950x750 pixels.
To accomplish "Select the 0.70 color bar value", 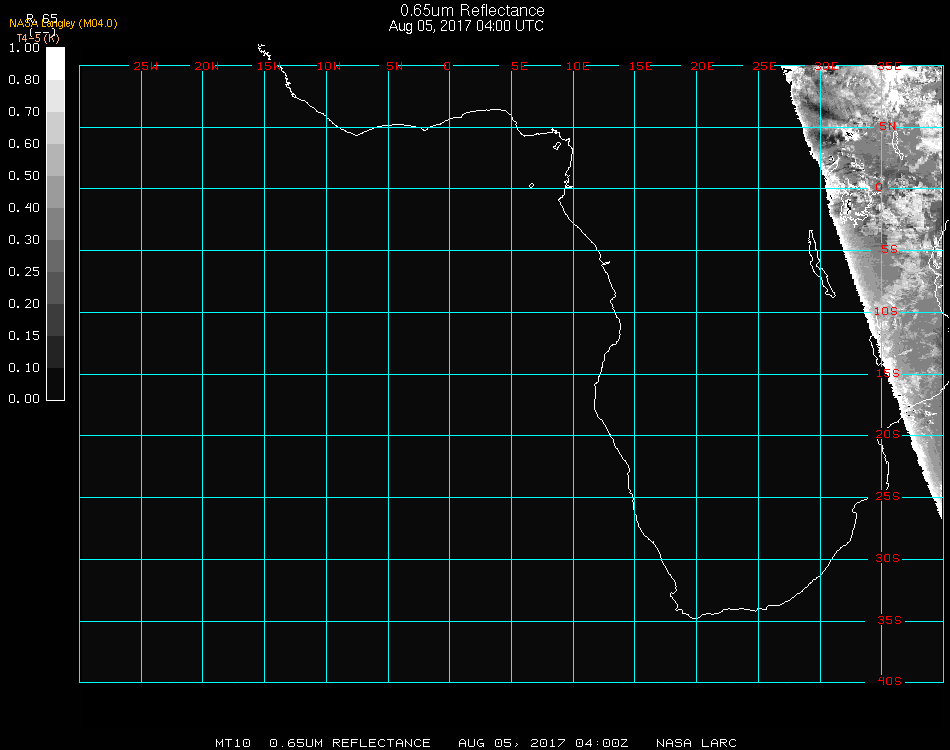I will click(24, 112).
